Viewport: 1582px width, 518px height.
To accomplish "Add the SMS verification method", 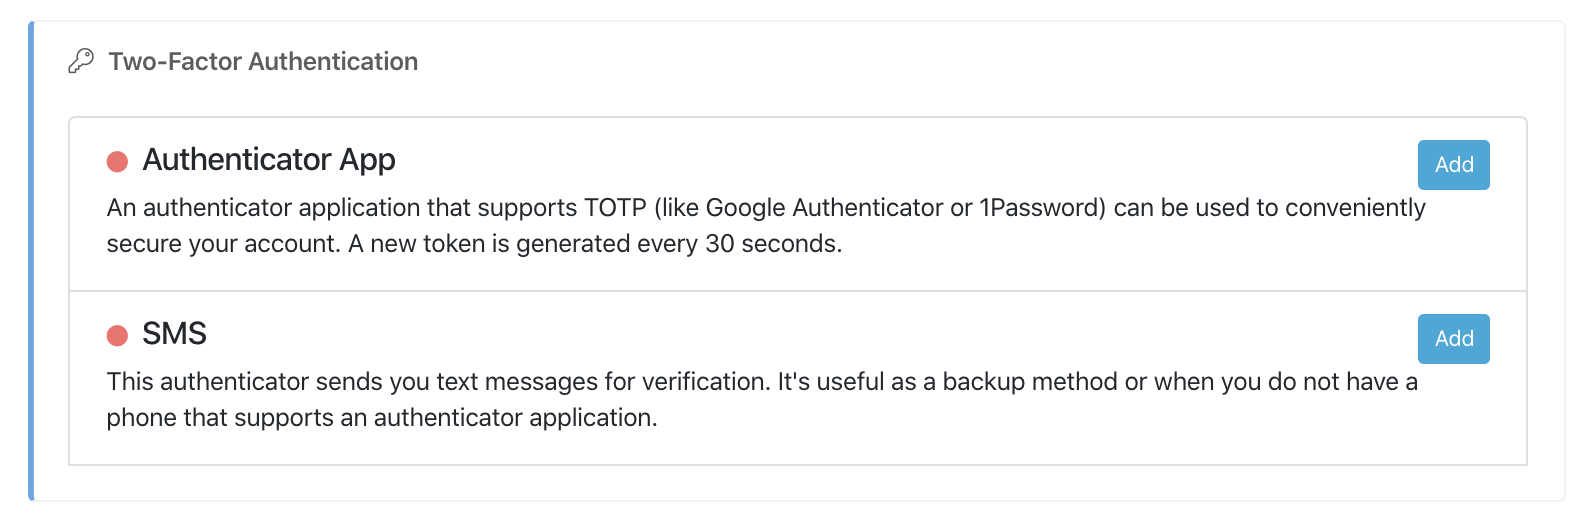I will tap(1453, 339).
